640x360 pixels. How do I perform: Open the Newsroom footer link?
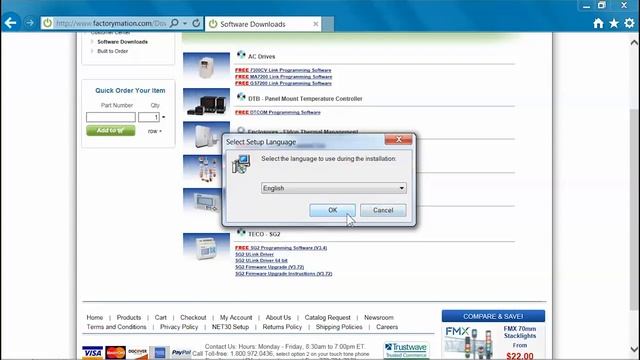(x=379, y=317)
